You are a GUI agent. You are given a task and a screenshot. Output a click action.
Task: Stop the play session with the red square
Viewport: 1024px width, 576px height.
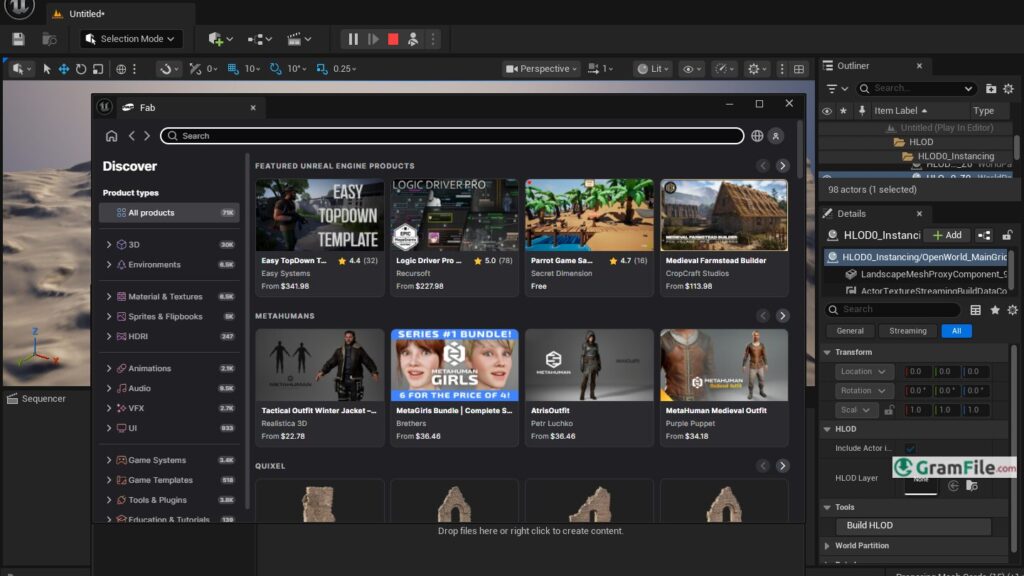click(x=393, y=39)
